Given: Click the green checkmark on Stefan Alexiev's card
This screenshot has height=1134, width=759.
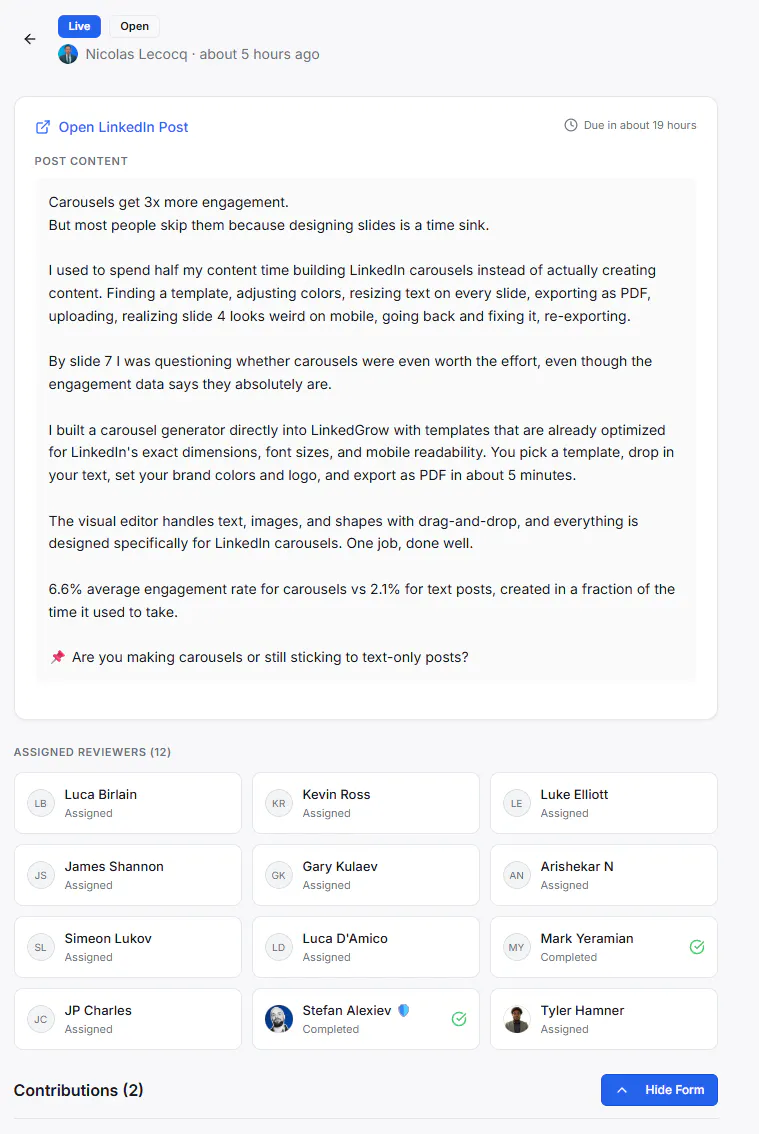Looking at the screenshot, I should coord(459,1019).
